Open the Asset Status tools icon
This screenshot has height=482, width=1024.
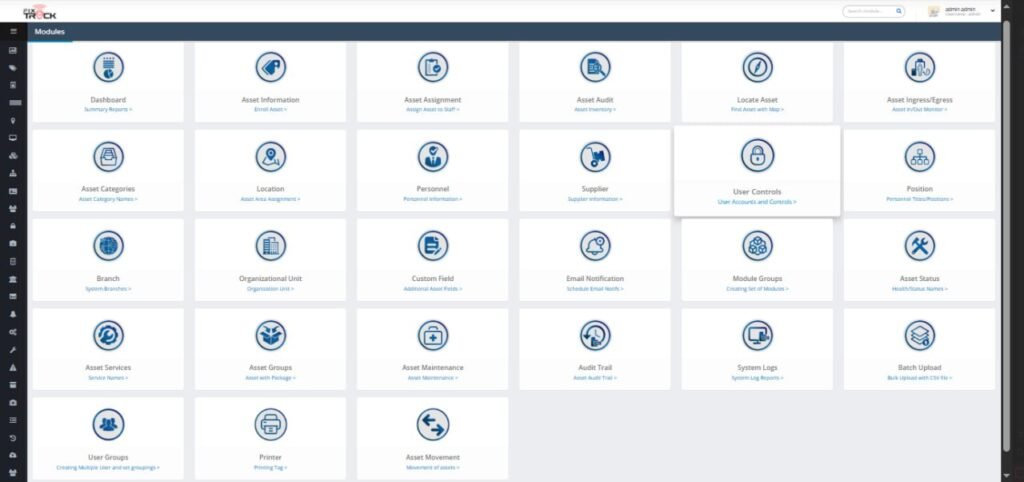919,245
